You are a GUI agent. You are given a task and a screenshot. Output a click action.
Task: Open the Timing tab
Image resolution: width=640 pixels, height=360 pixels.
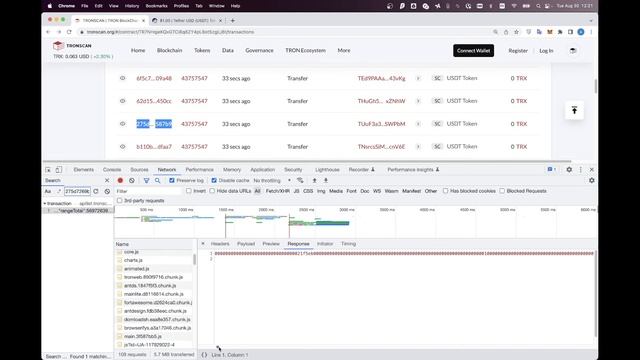coord(349,244)
